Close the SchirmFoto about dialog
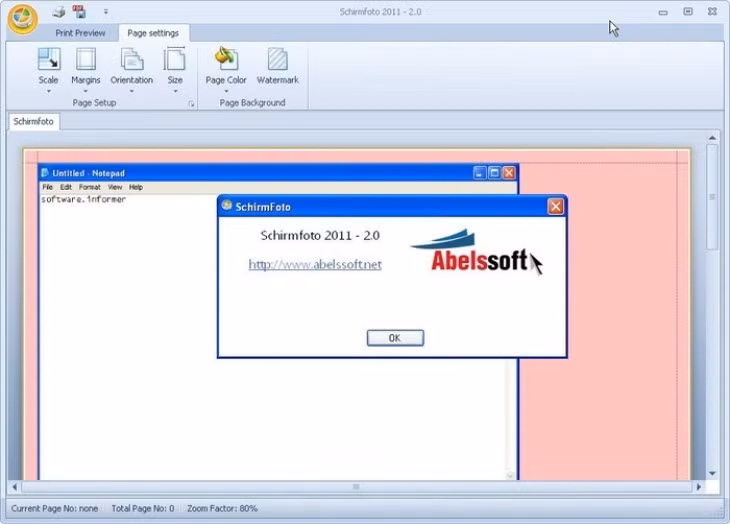730x524 pixels. coord(555,207)
